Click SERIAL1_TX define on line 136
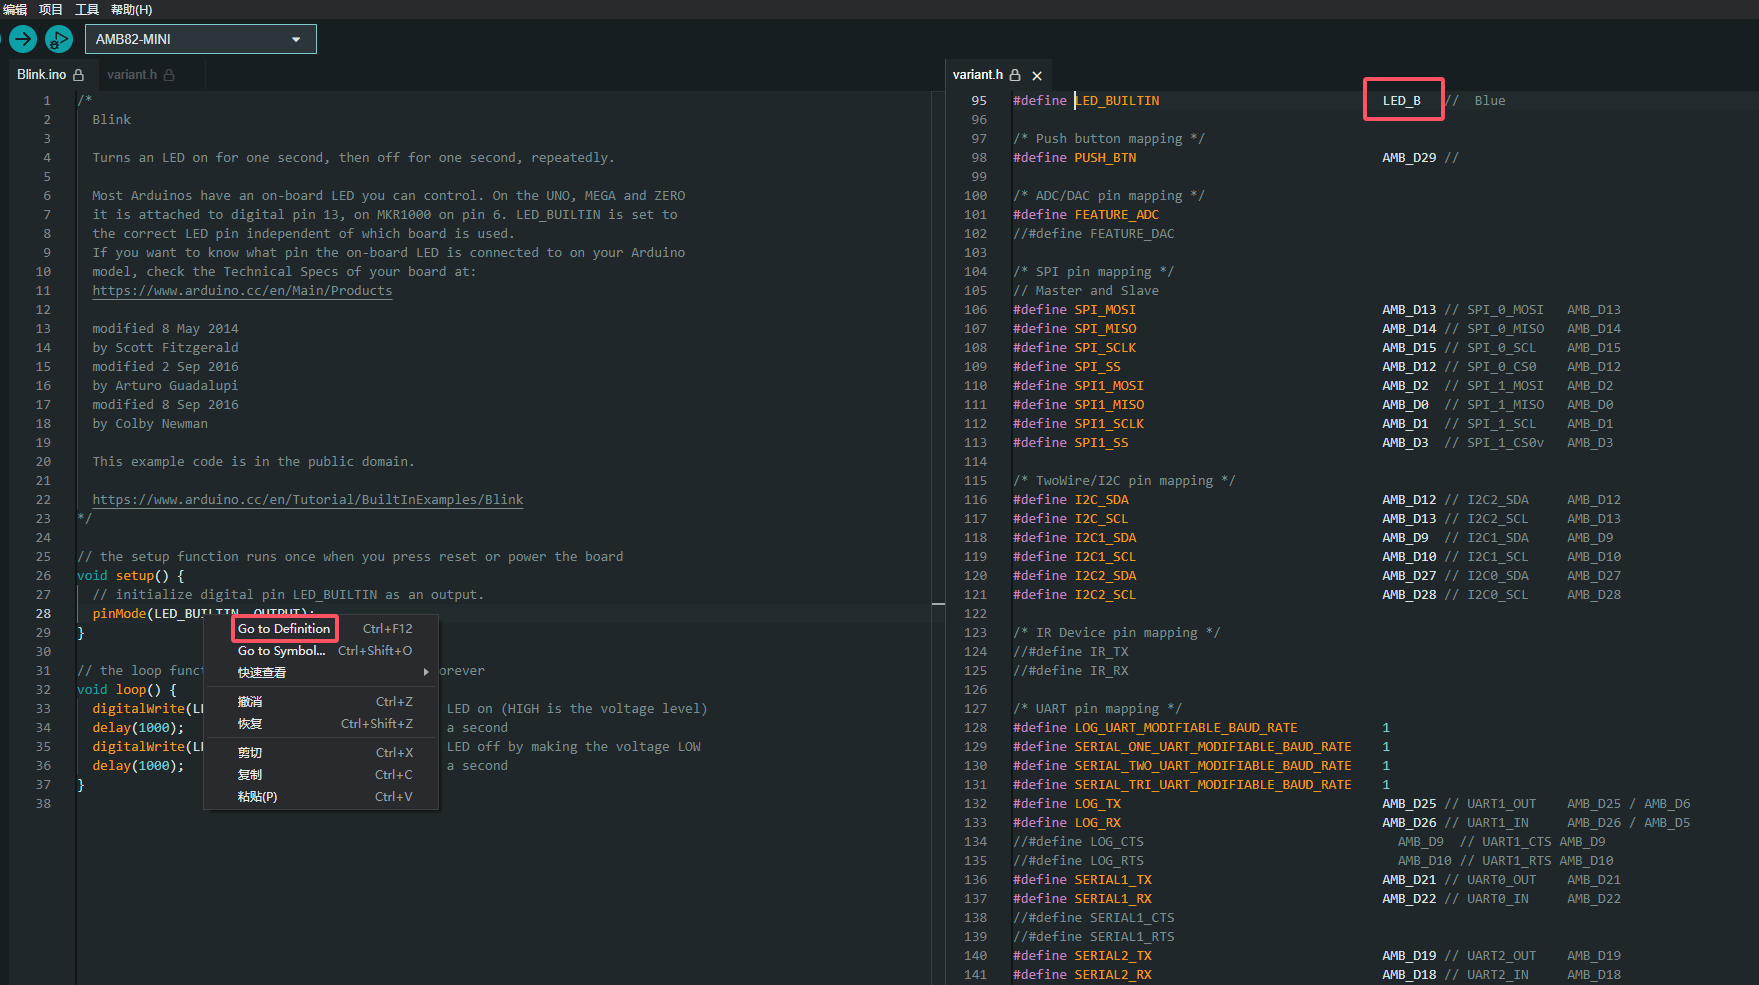The height and width of the screenshot is (985, 1759). pos(1113,880)
